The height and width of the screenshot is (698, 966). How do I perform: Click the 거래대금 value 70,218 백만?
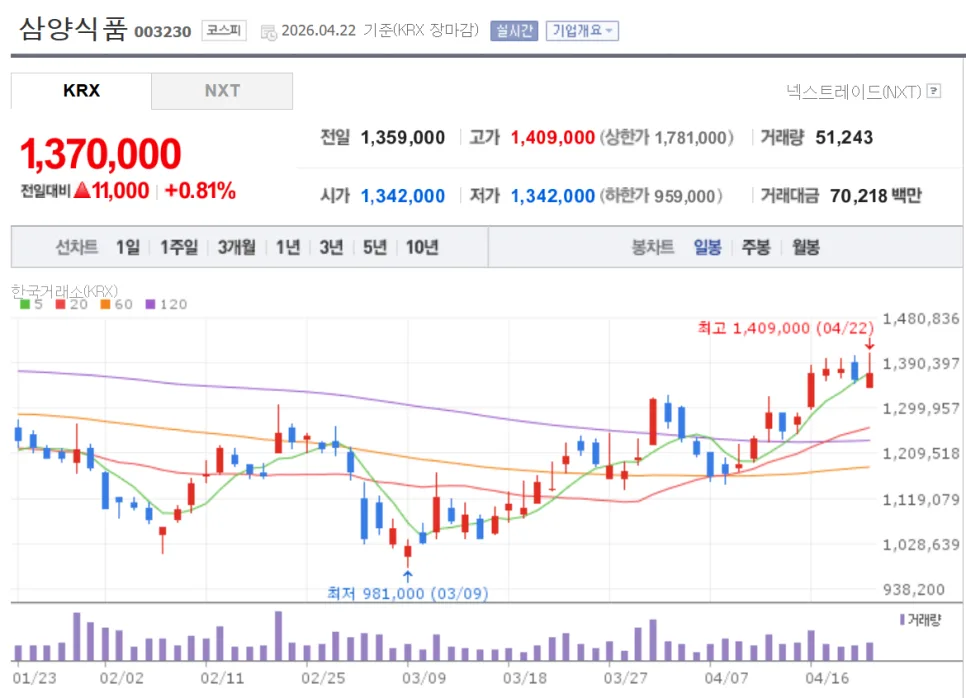(x=875, y=196)
